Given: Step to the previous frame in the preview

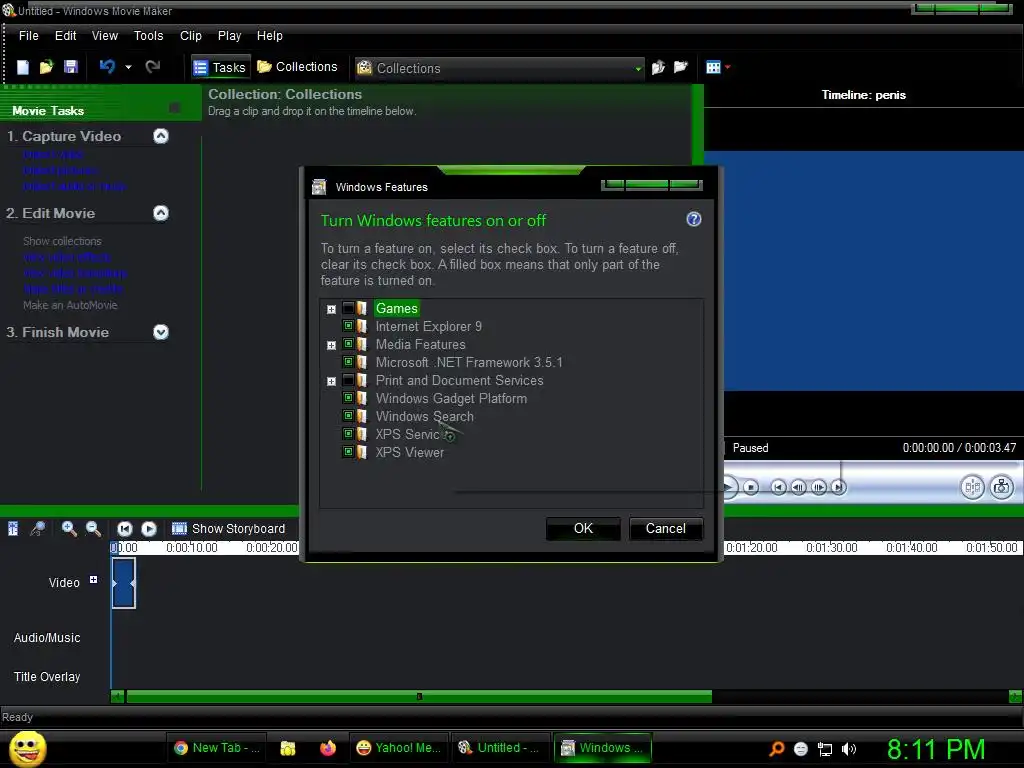Looking at the screenshot, I should pos(798,487).
